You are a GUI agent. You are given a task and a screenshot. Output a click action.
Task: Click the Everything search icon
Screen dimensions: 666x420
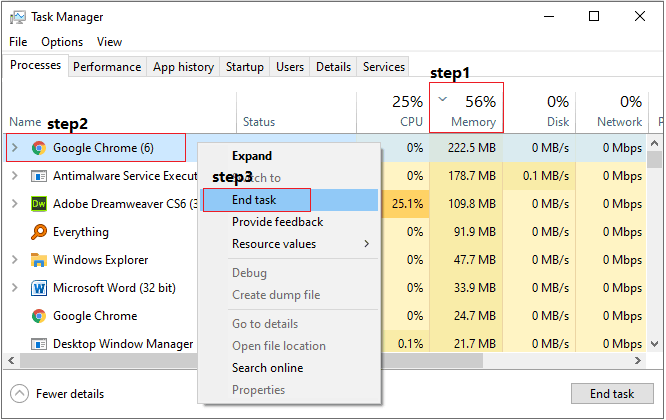pos(39,232)
